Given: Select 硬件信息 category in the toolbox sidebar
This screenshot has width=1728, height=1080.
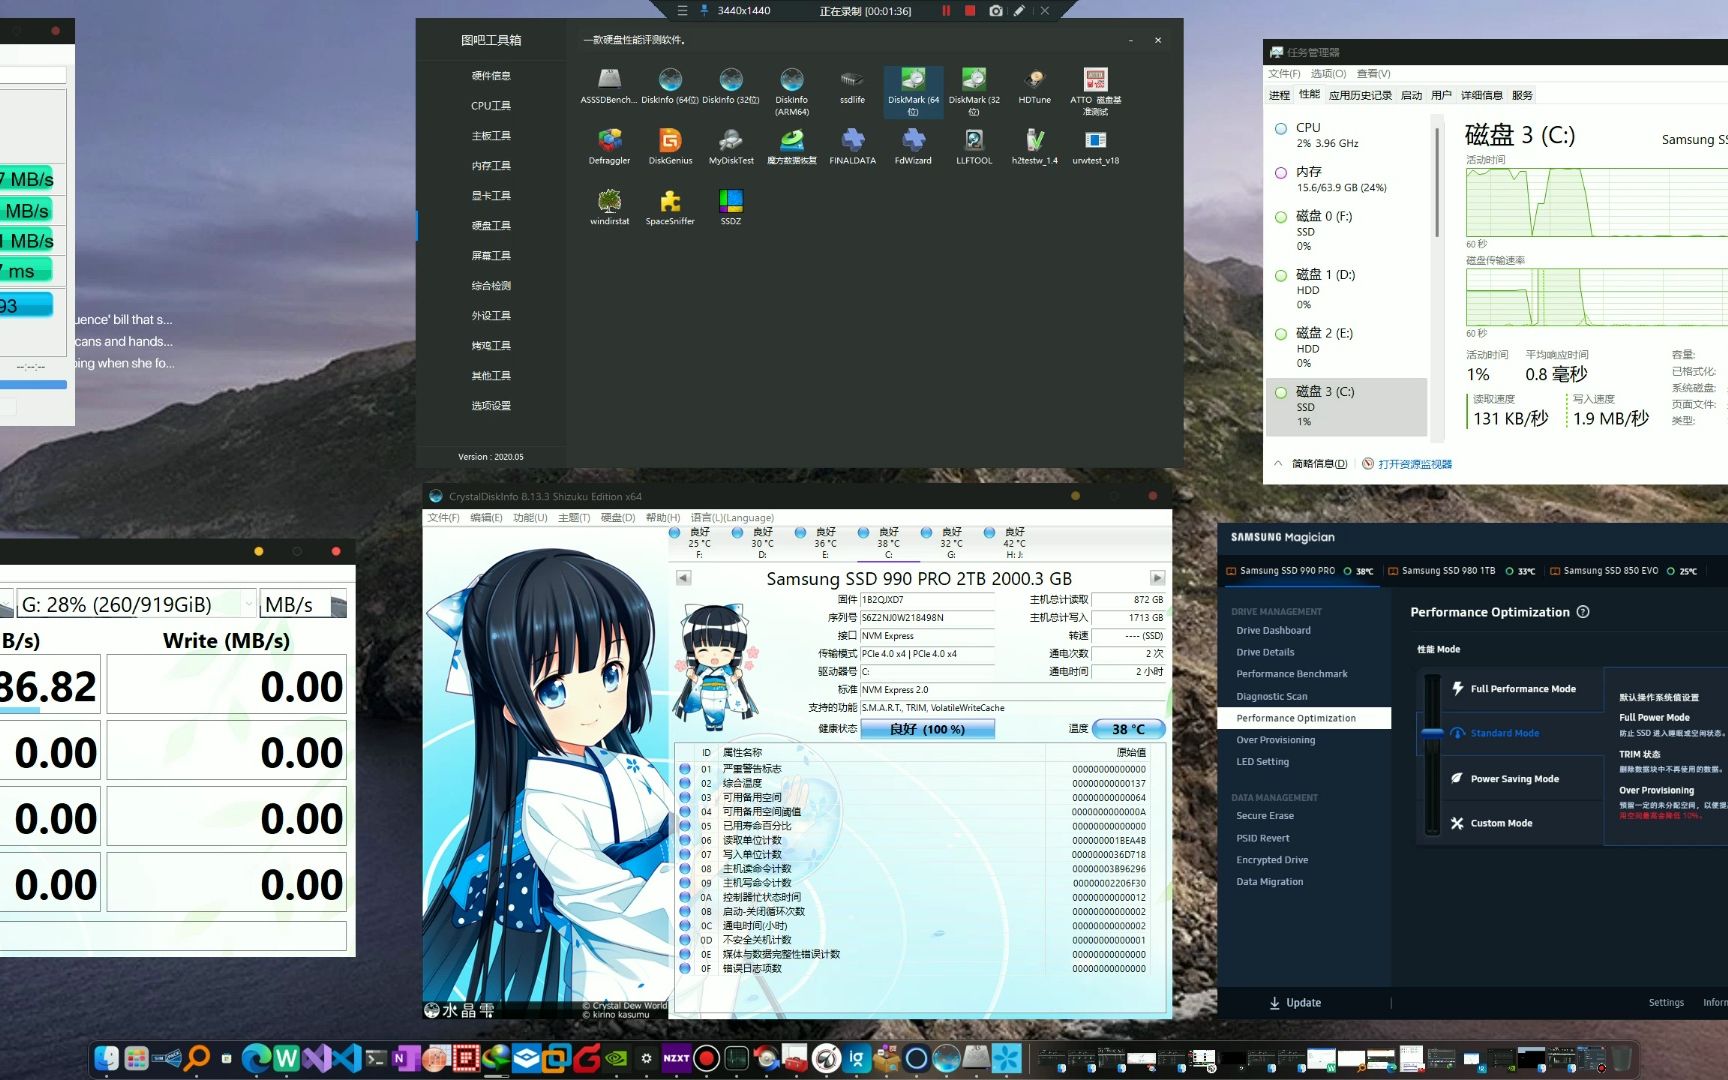Looking at the screenshot, I should coord(491,76).
